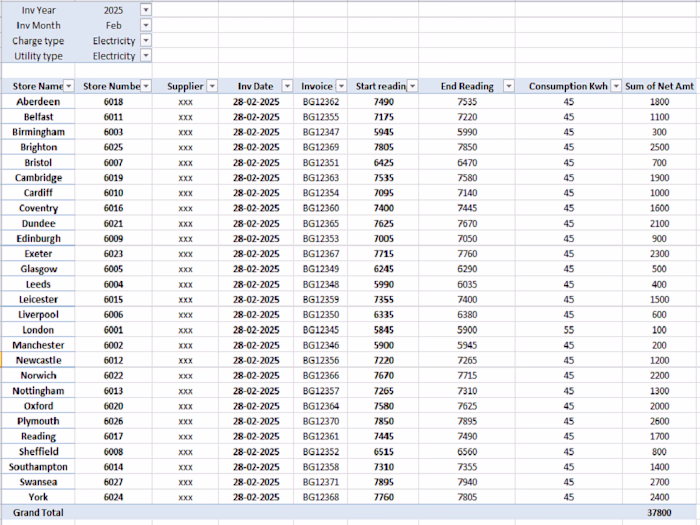Open the Utility type filter dropdown
Screen dimensions: 700x525
click(146, 55)
